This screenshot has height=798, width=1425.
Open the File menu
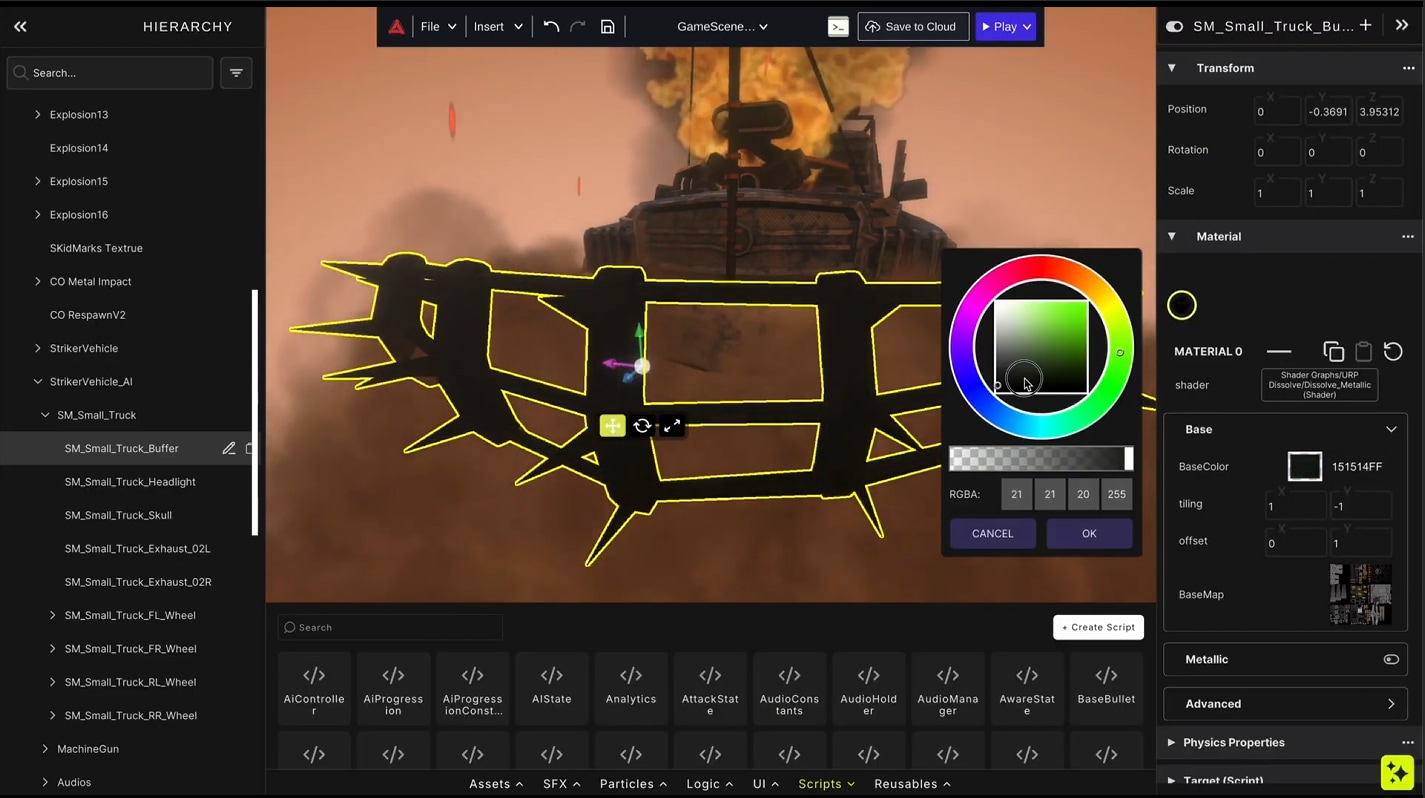pos(438,27)
